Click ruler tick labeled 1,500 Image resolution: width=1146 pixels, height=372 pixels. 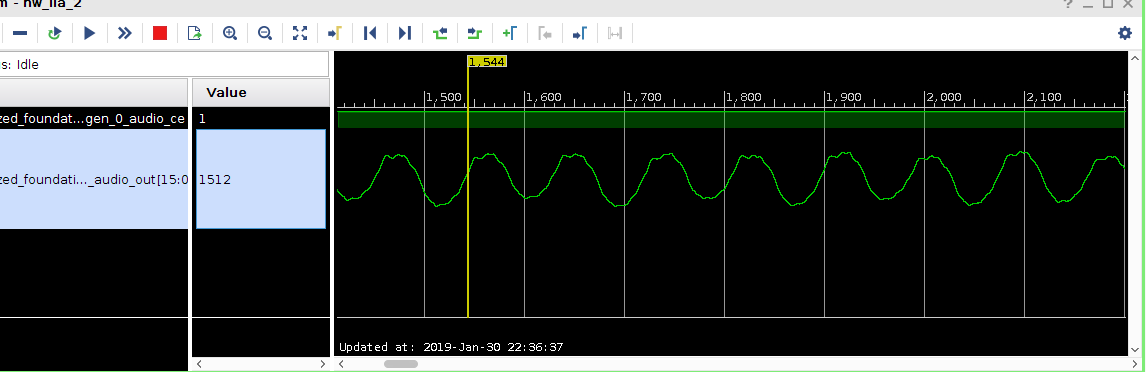pyautogui.click(x=444, y=97)
